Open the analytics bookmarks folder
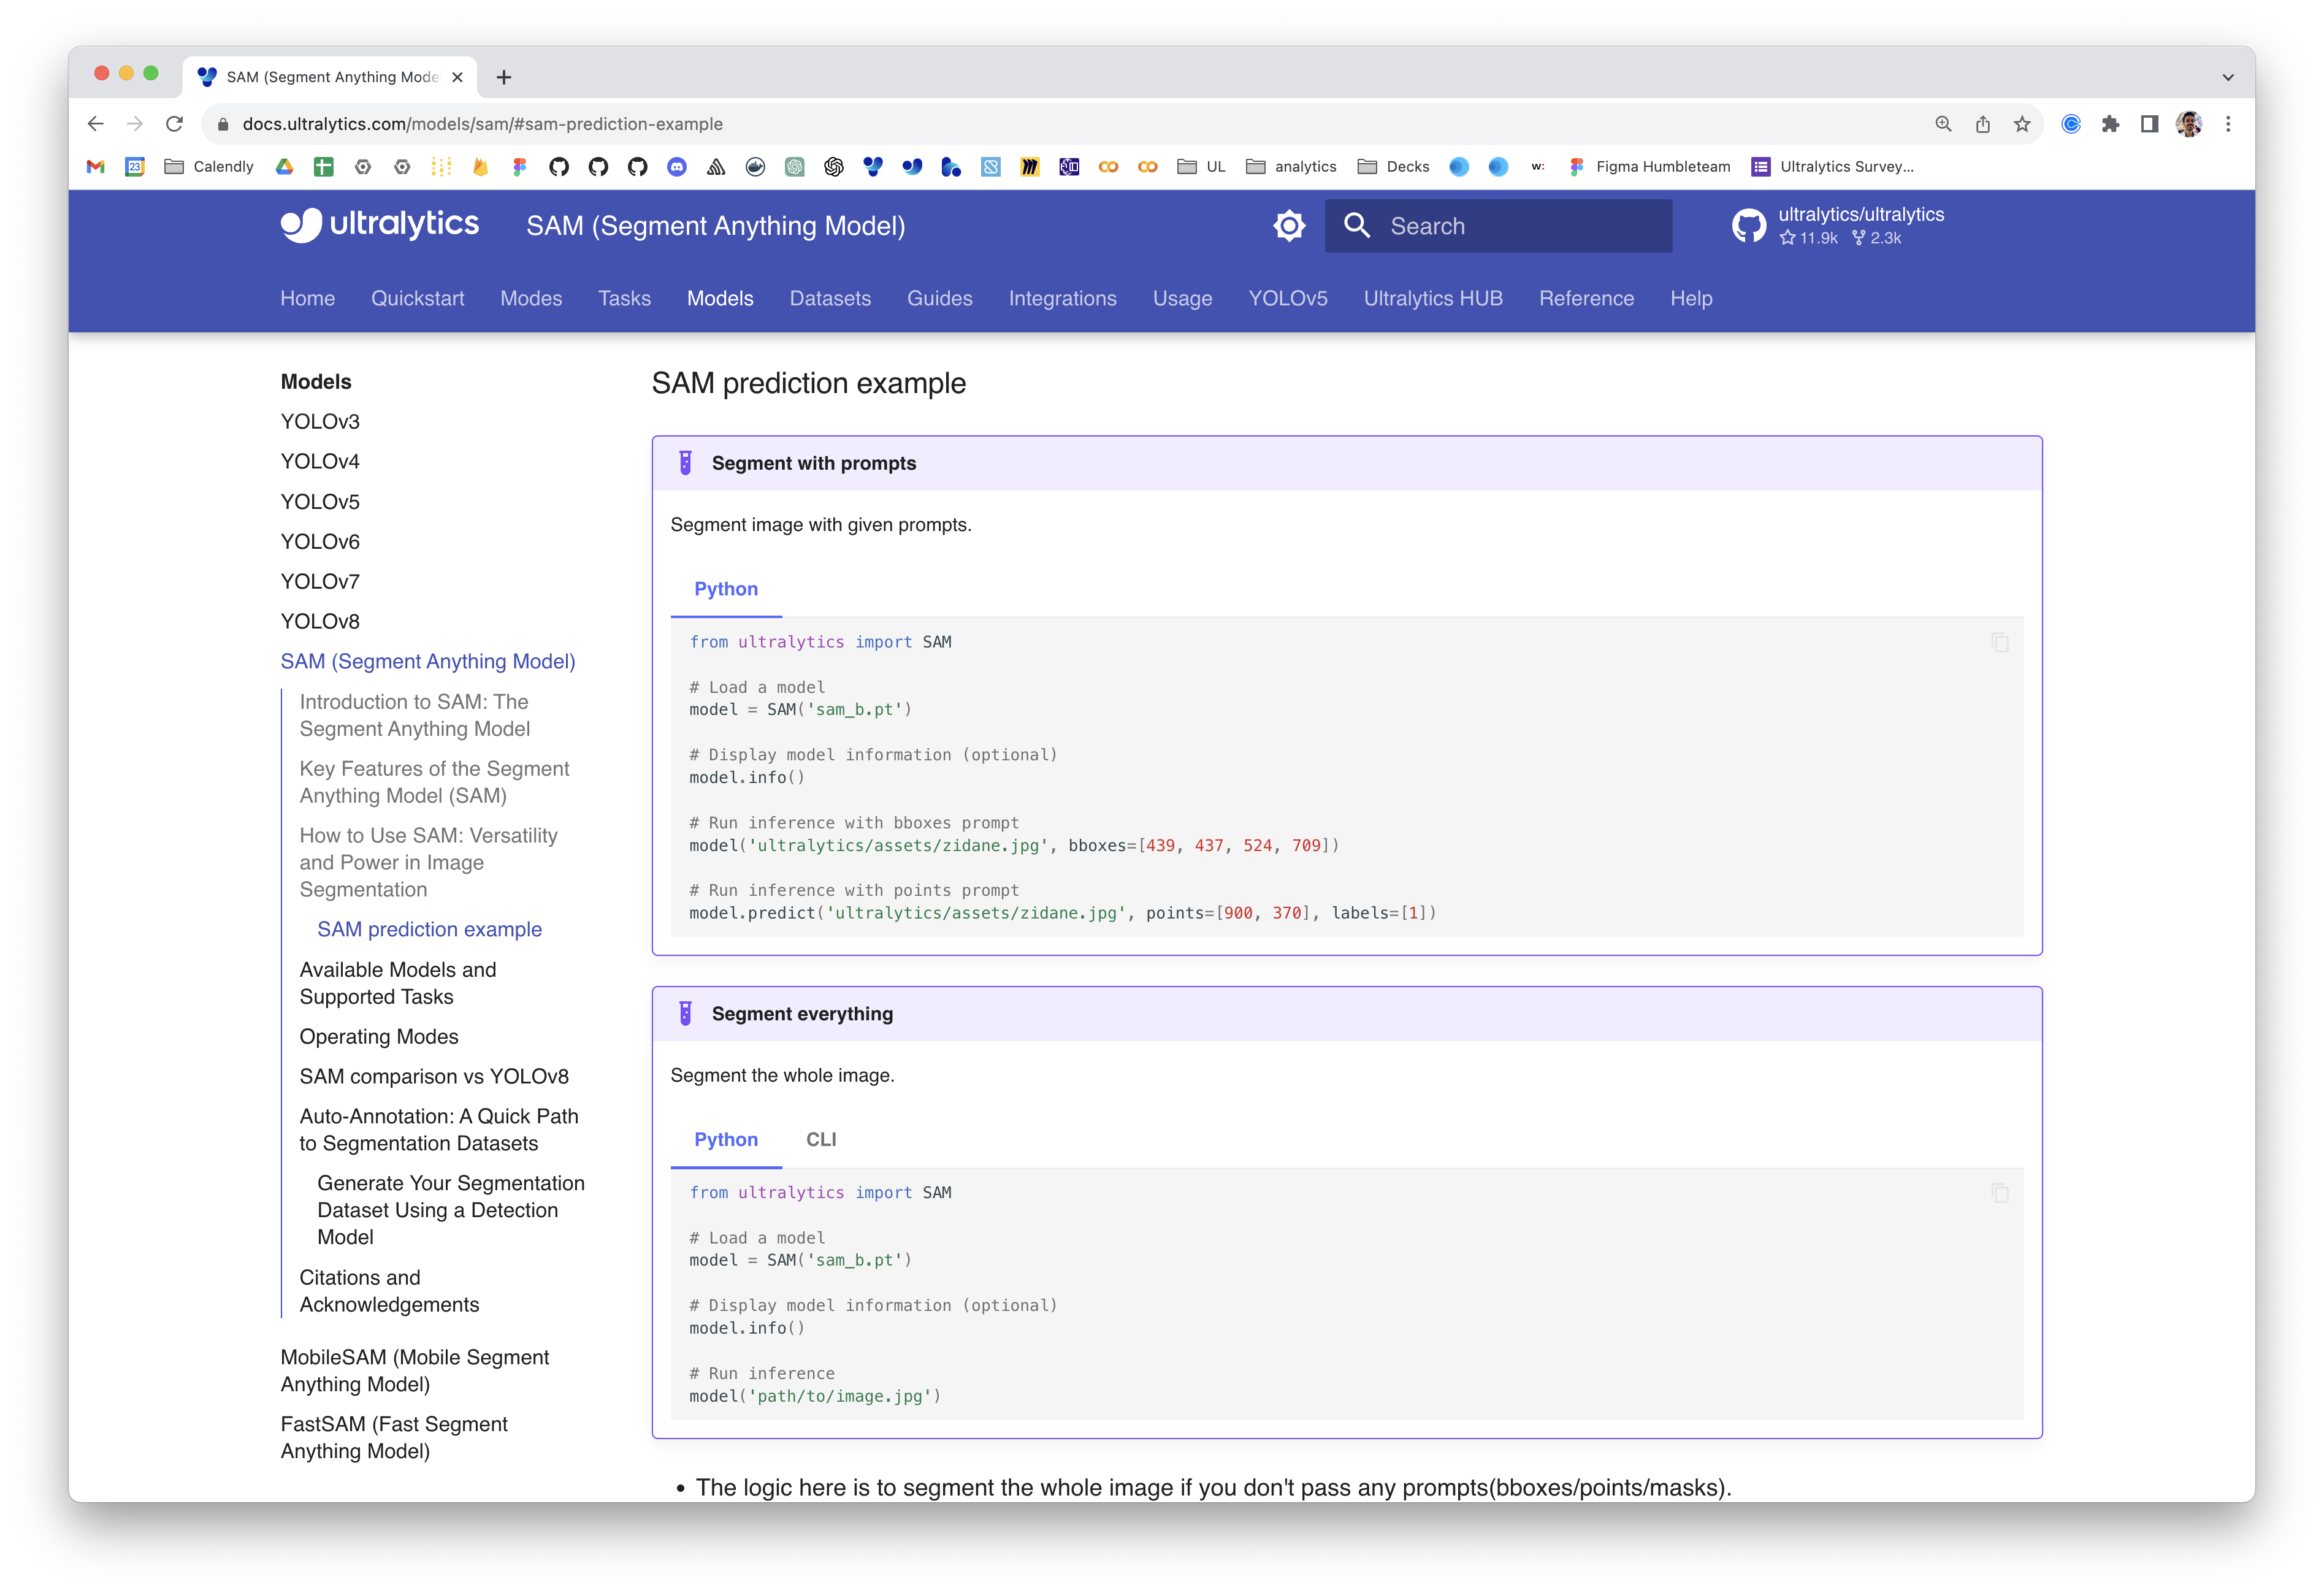The image size is (2324, 1593). 1291,167
